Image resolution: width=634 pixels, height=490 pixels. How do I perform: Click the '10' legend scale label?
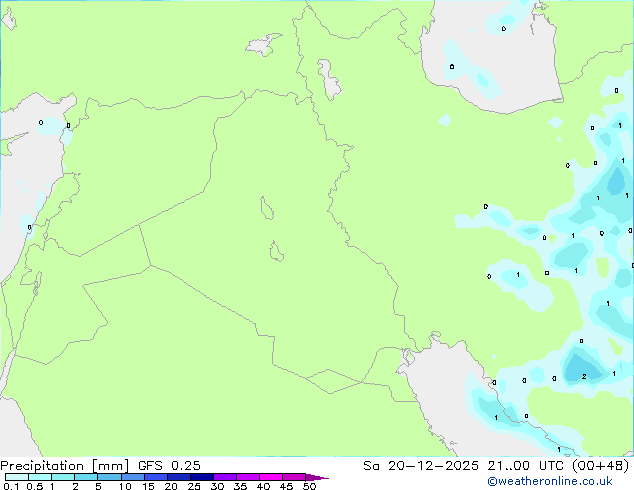125,486
